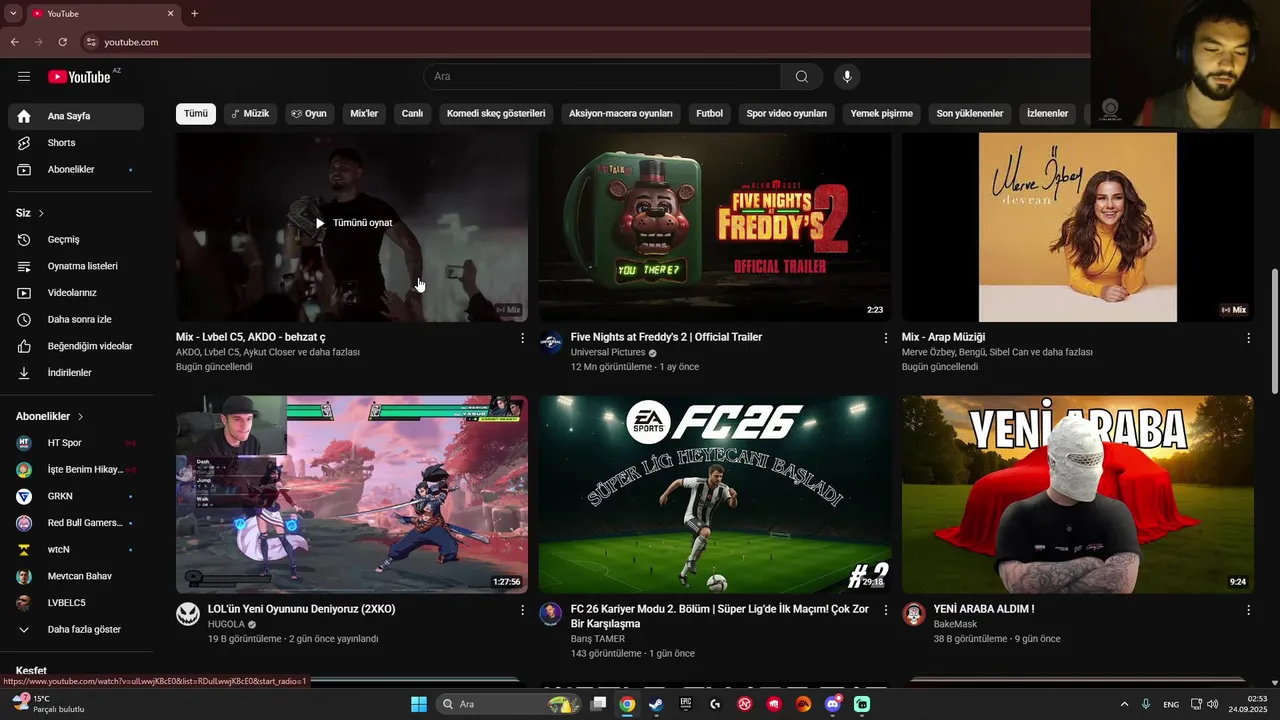
Task: Click the browser address bar
Action: (580, 42)
